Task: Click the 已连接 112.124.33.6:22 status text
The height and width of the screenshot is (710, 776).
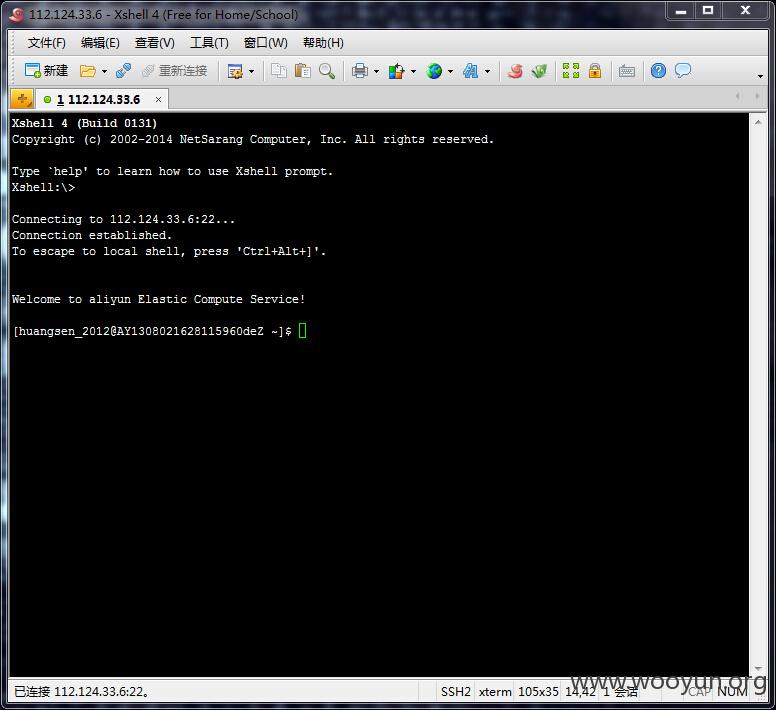Action: (81, 692)
